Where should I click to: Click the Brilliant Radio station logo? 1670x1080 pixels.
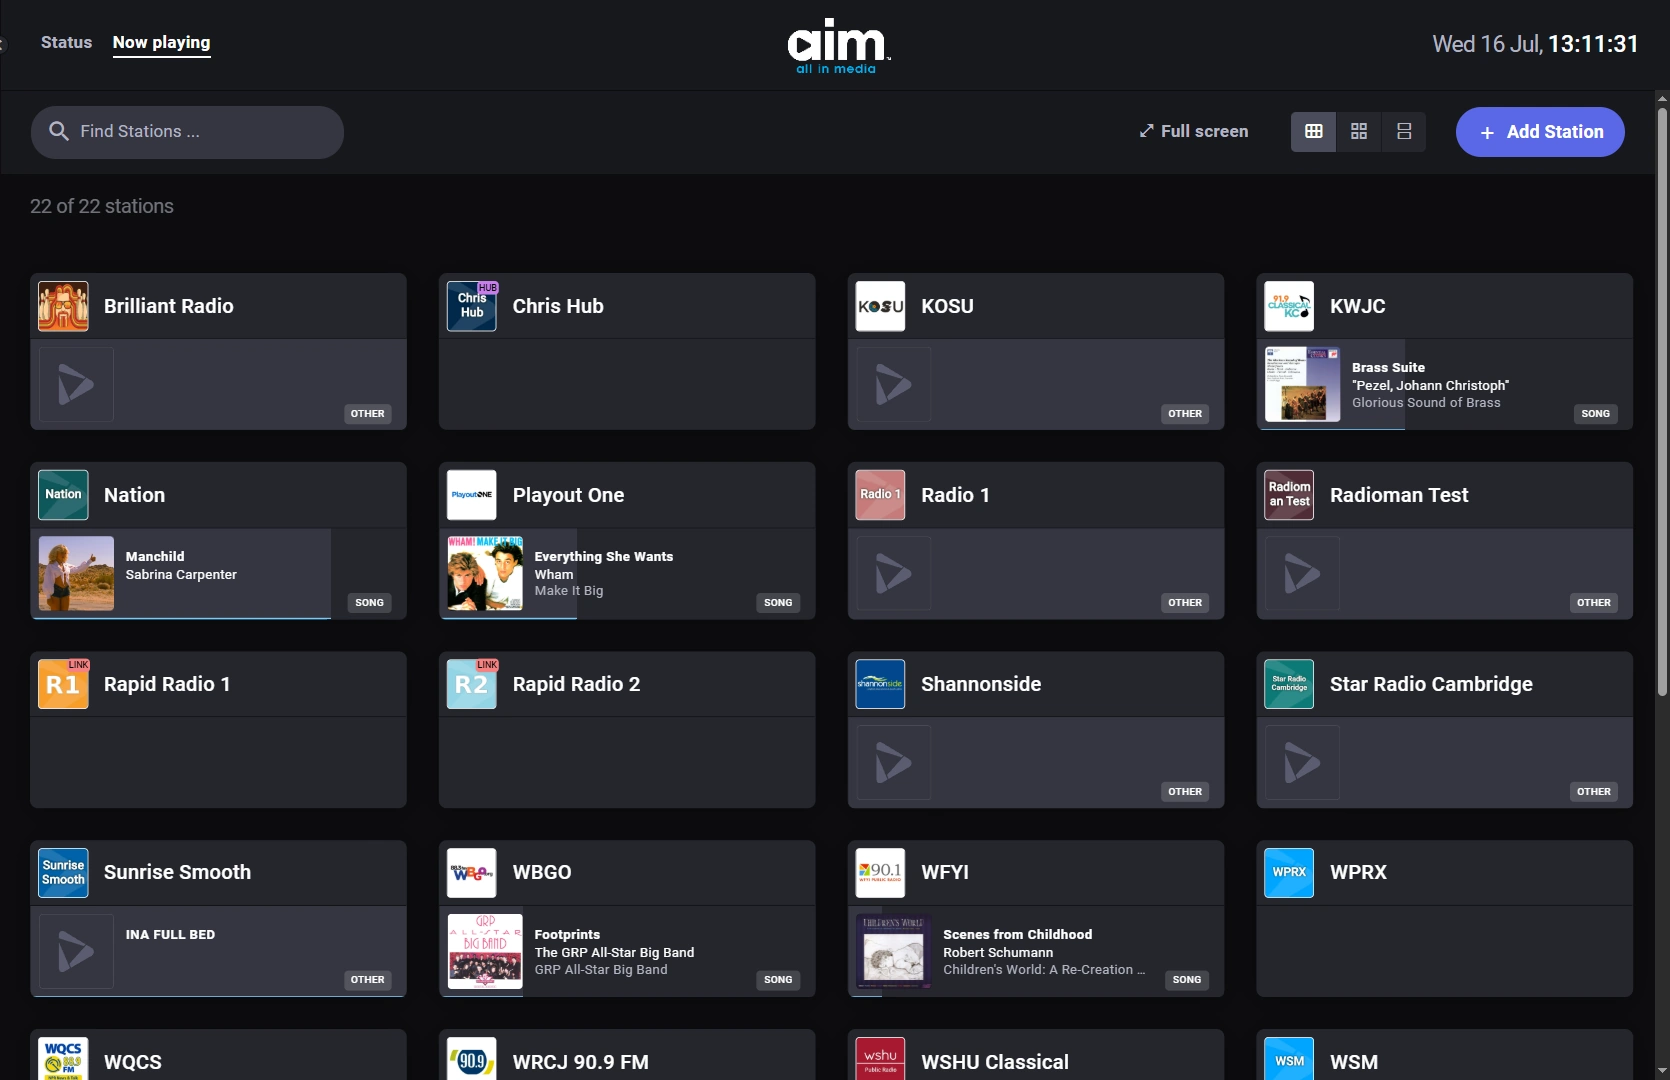(x=63, y=306)
